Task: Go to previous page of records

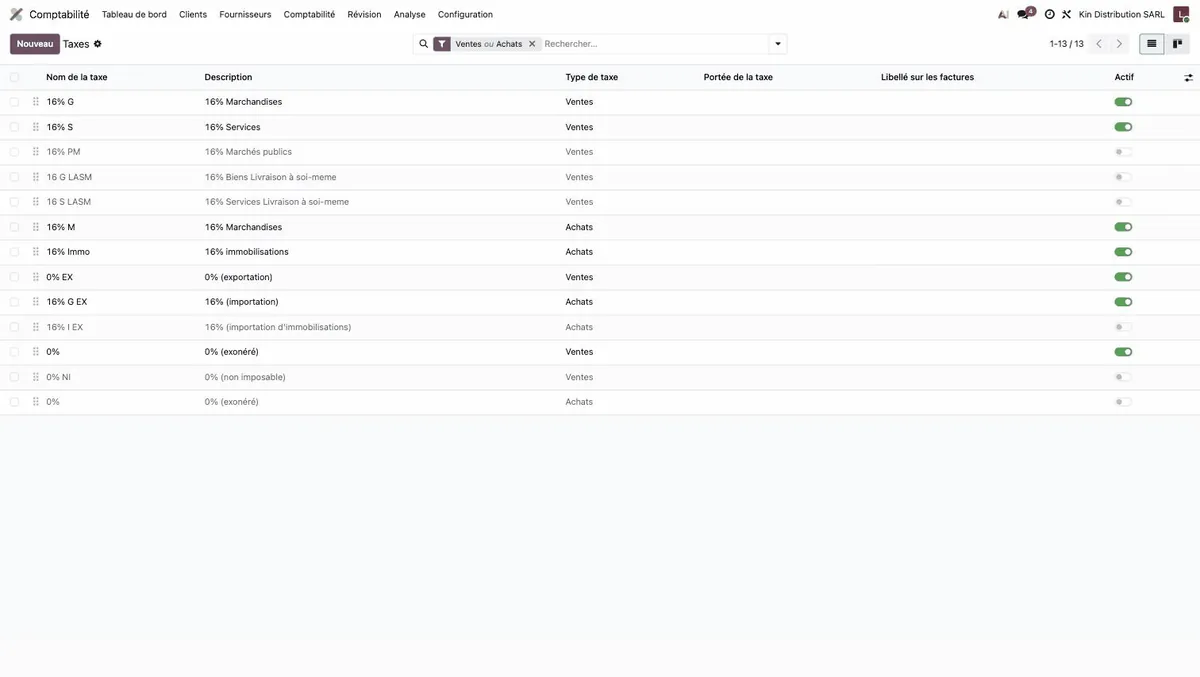Action: (x=1098, y=44)
